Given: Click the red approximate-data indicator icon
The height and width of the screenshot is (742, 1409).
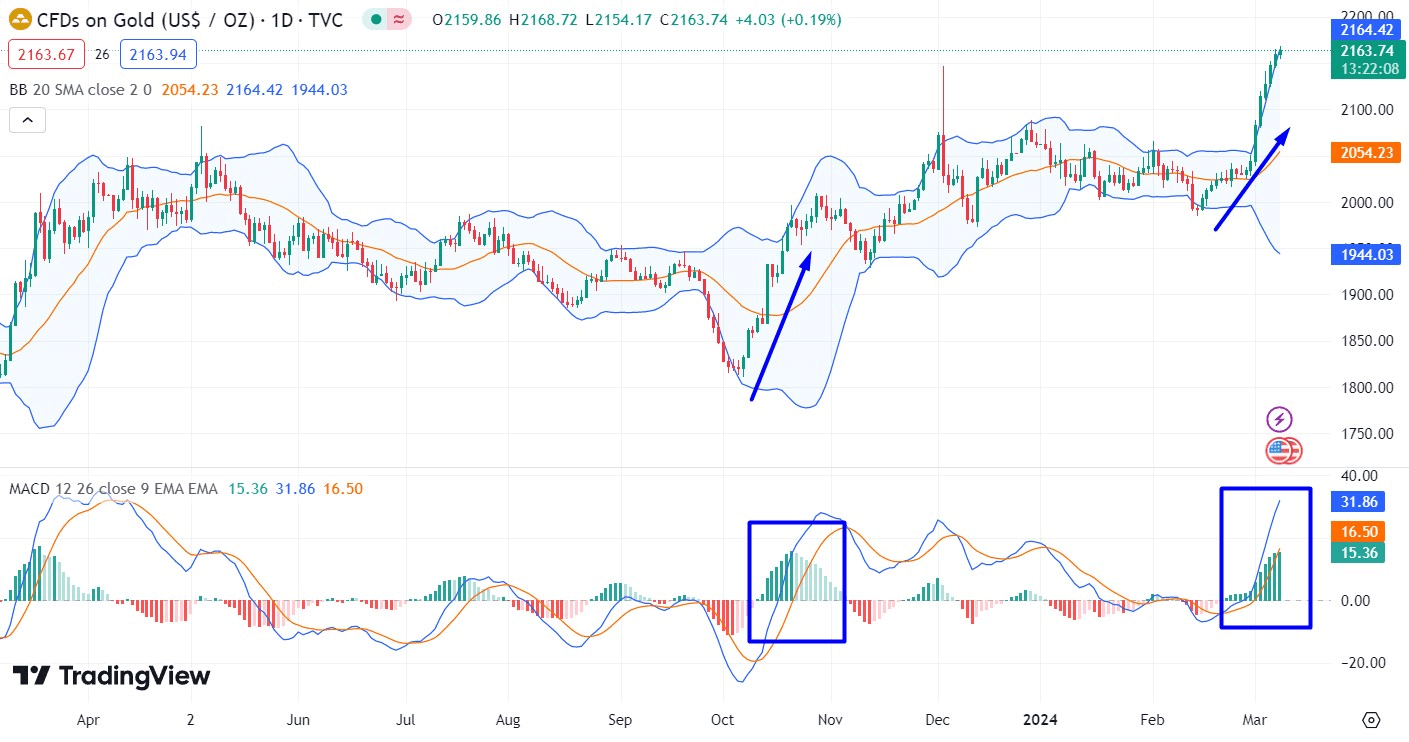Looking at the screenshot, I should (399, 20).
